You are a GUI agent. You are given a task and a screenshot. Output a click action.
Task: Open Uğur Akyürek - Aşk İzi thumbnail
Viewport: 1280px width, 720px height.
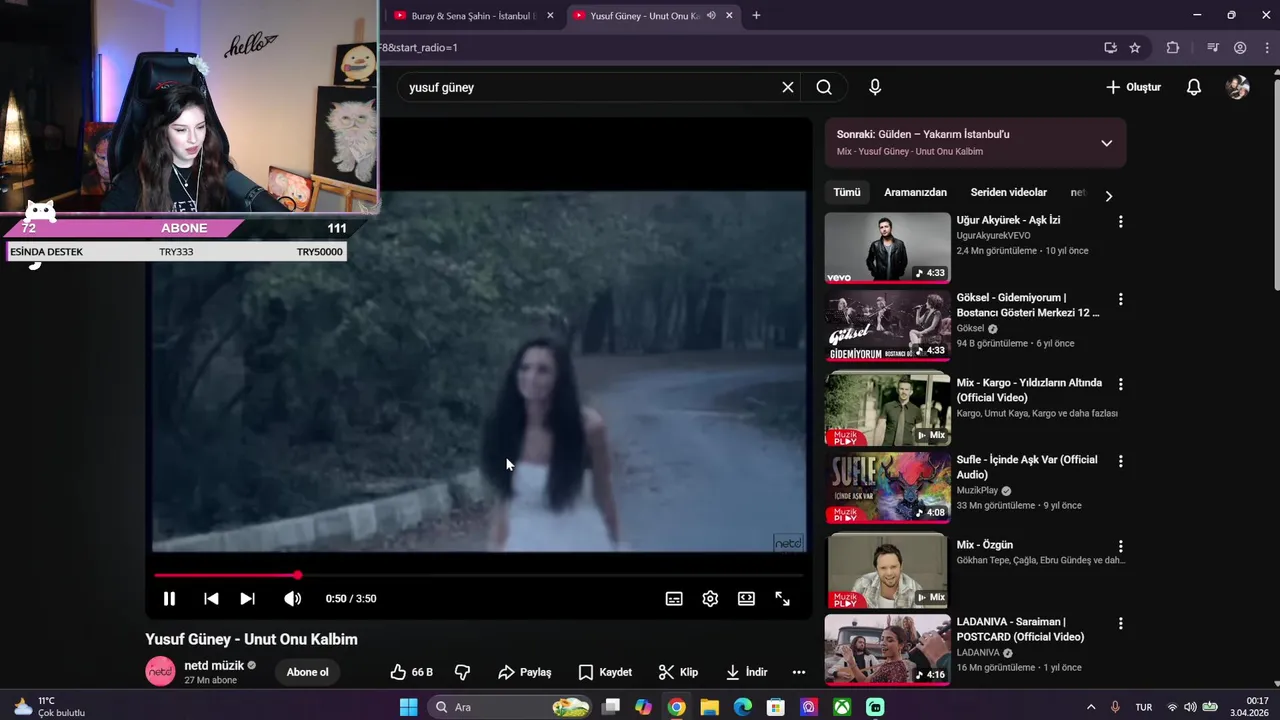pyautogui.click(x=887, y=247)
